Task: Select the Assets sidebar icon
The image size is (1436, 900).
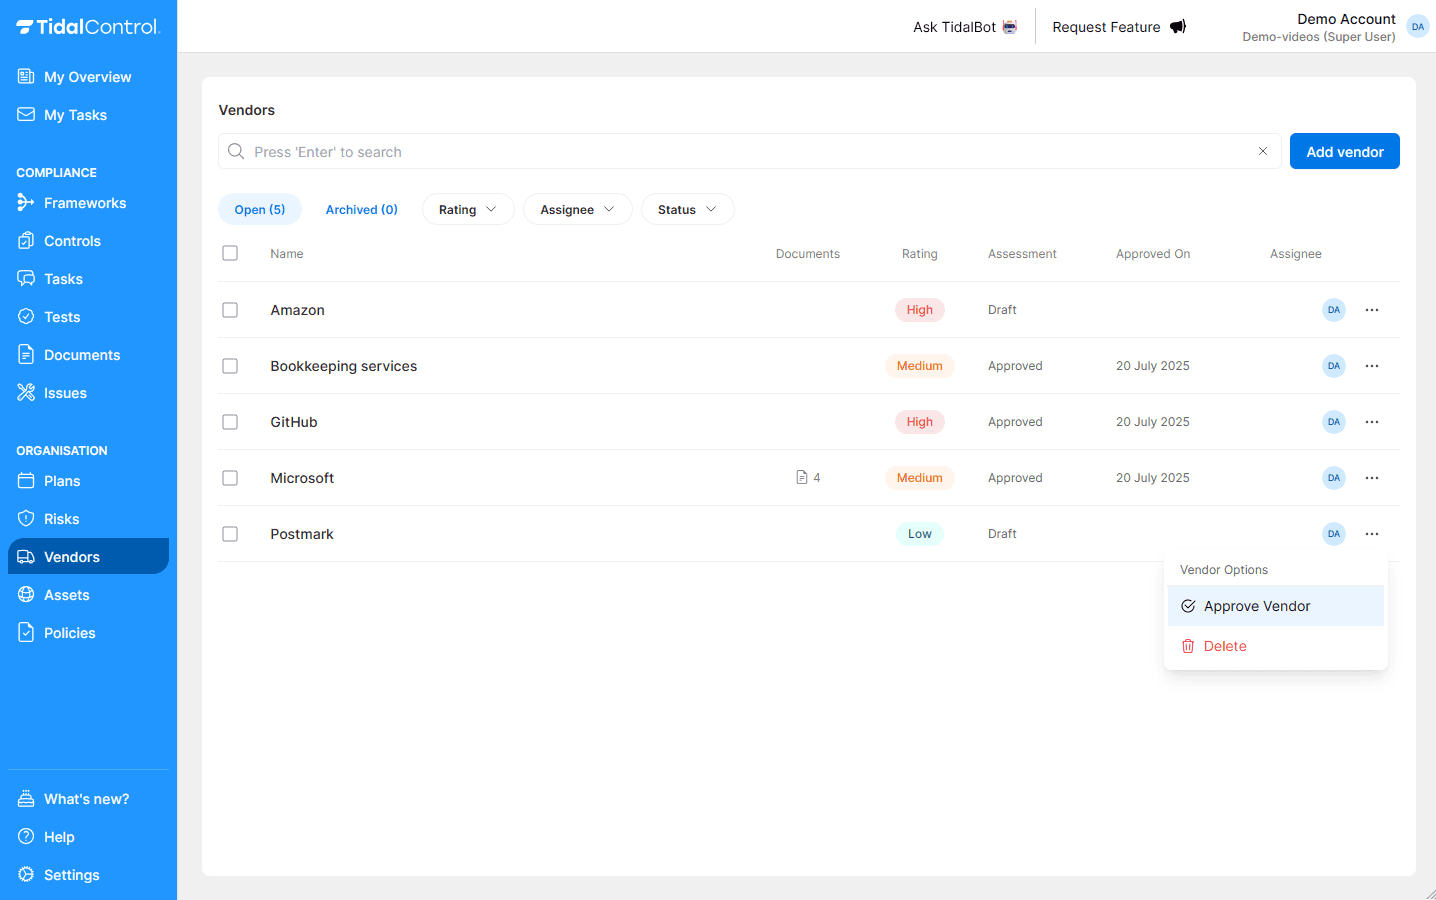Action: tap(27, 594)
